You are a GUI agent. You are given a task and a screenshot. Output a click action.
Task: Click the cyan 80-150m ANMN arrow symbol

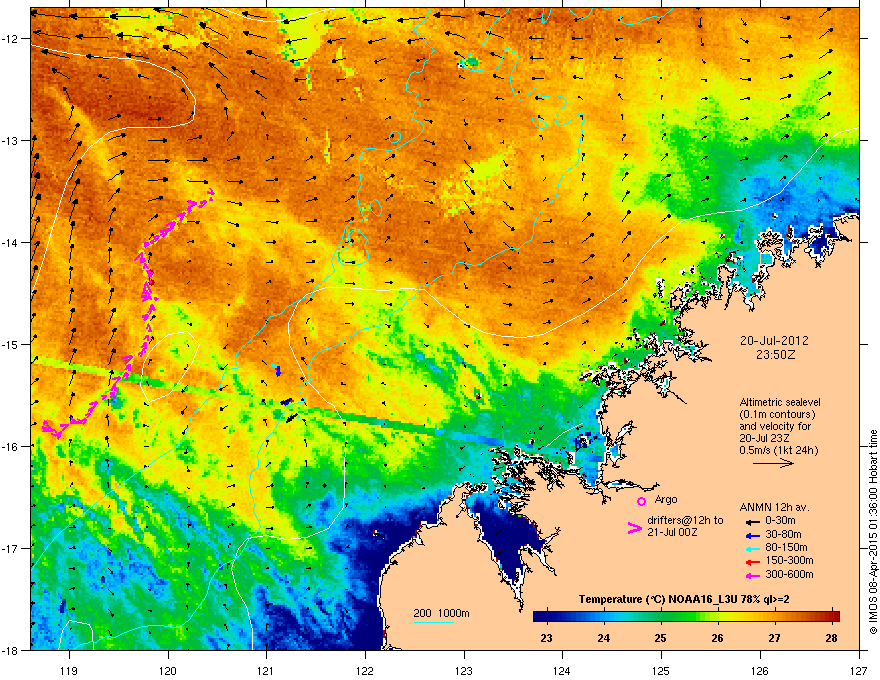pyautogui.click(x=753, y=548)
